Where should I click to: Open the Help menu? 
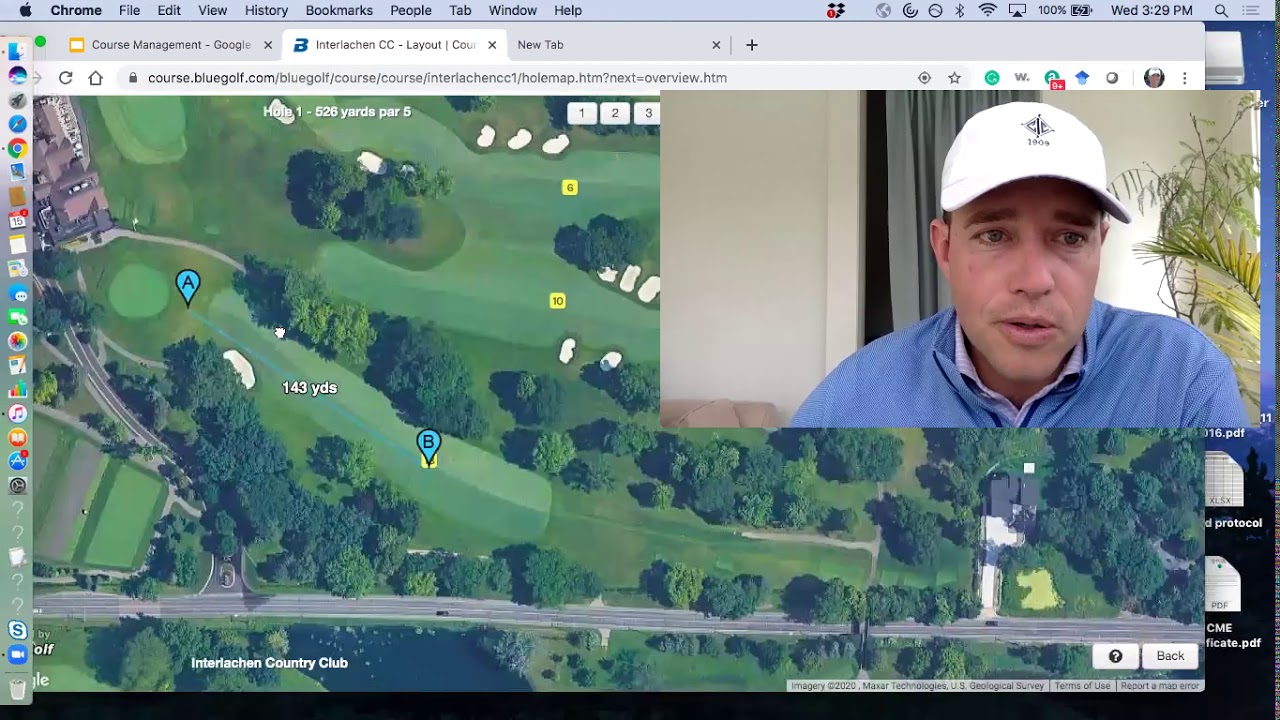tap(568, 11)
